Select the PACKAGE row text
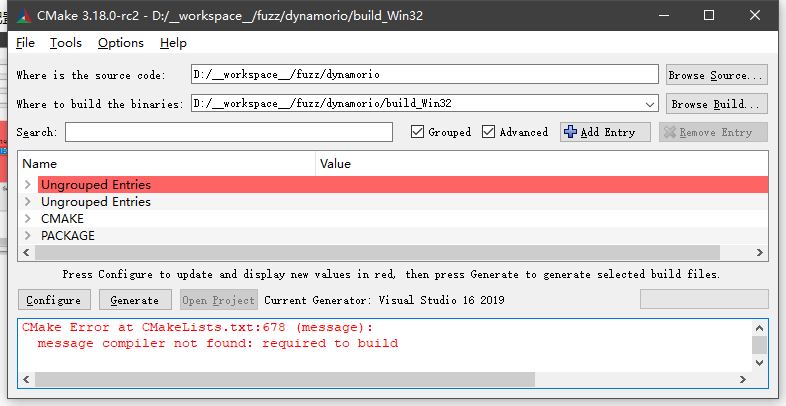 [68, 236]
